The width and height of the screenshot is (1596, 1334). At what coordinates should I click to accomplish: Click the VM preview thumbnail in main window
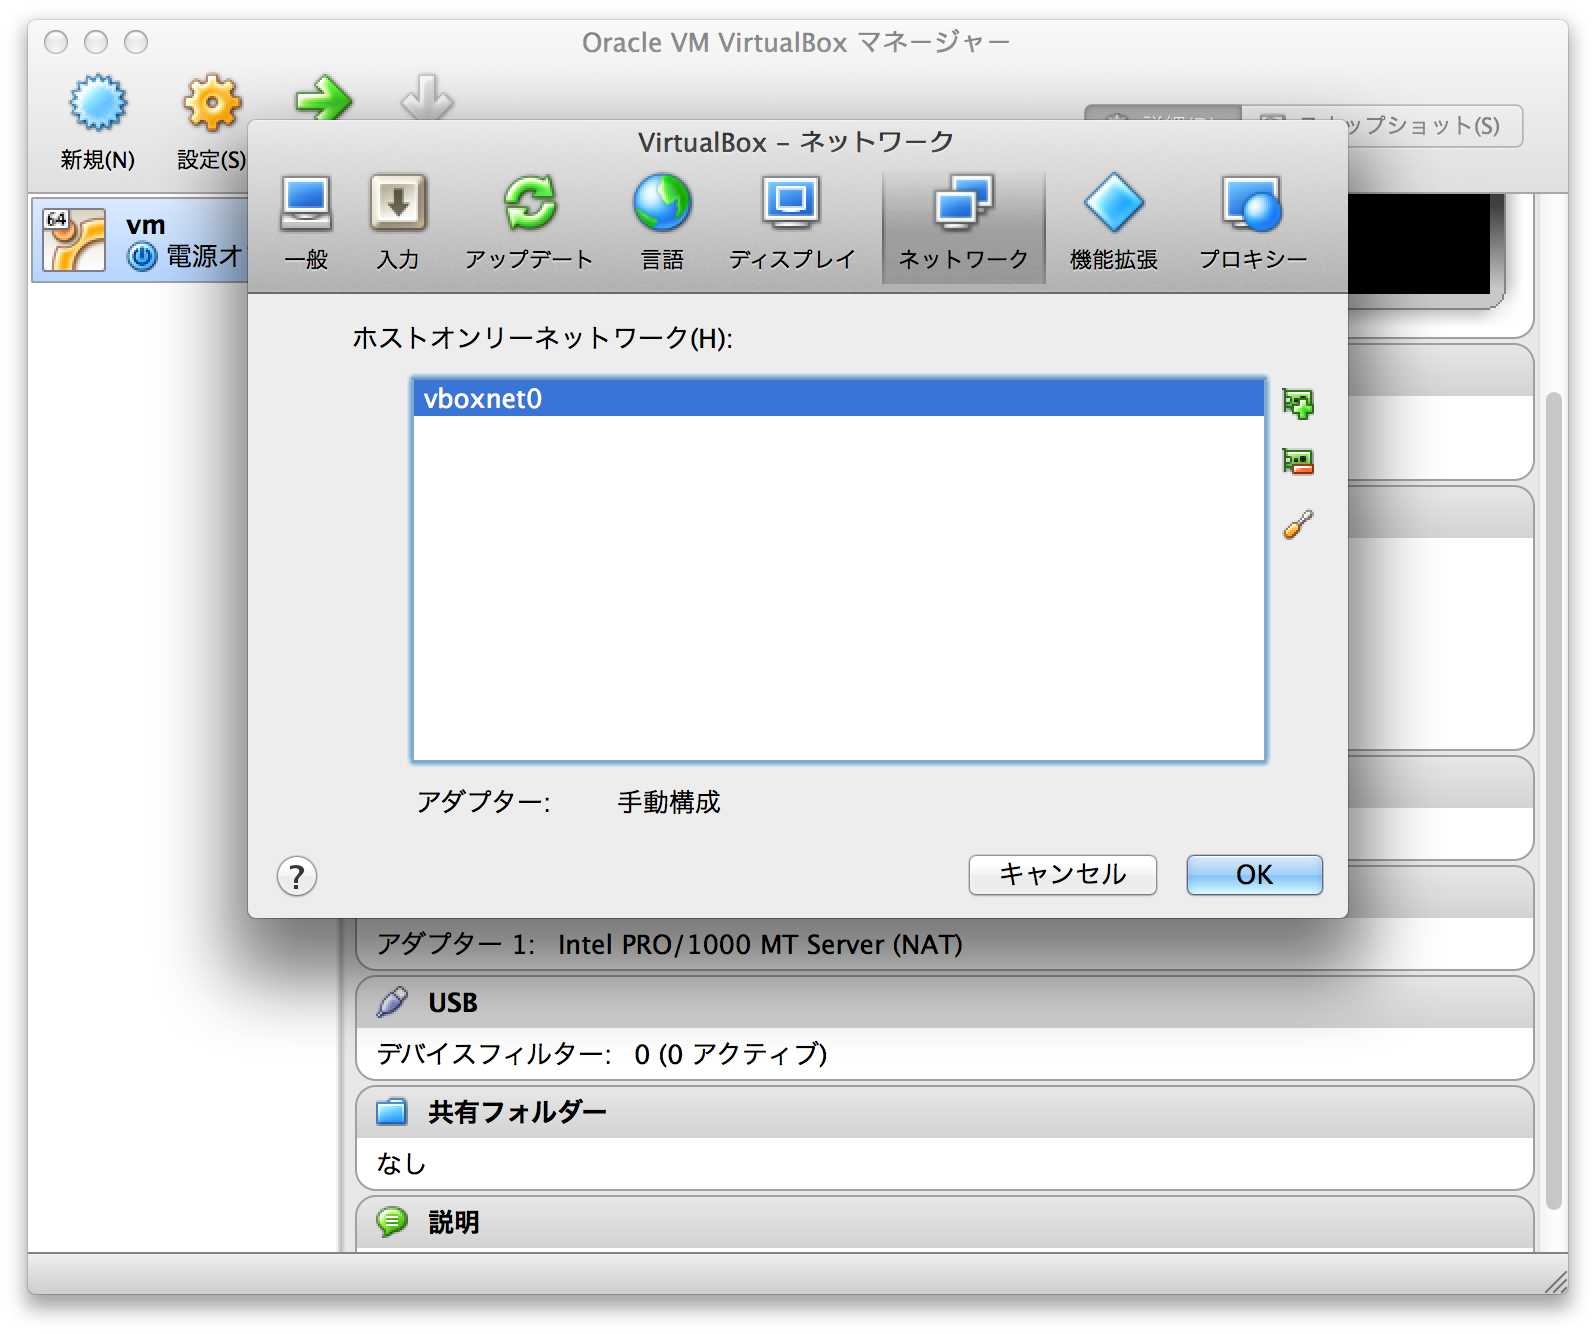tap(1420, 245)
